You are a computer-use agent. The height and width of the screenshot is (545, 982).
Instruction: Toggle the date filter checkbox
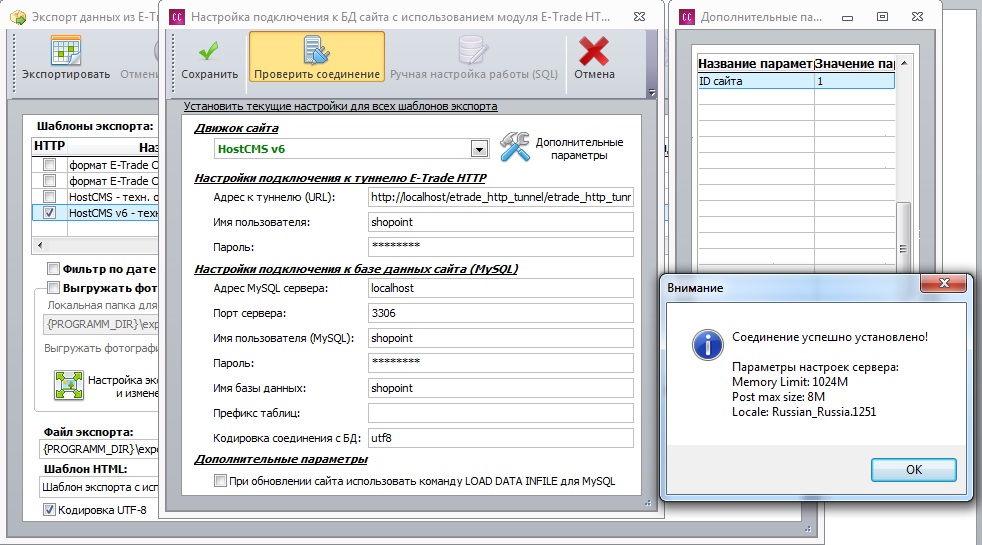53,269
